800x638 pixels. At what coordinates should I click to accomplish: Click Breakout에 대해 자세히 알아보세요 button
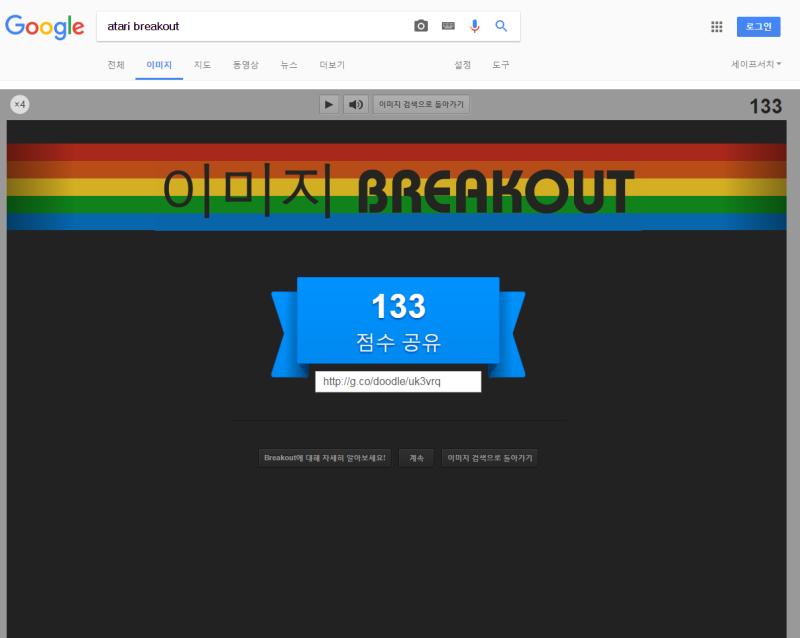click(x=325, y=458)
